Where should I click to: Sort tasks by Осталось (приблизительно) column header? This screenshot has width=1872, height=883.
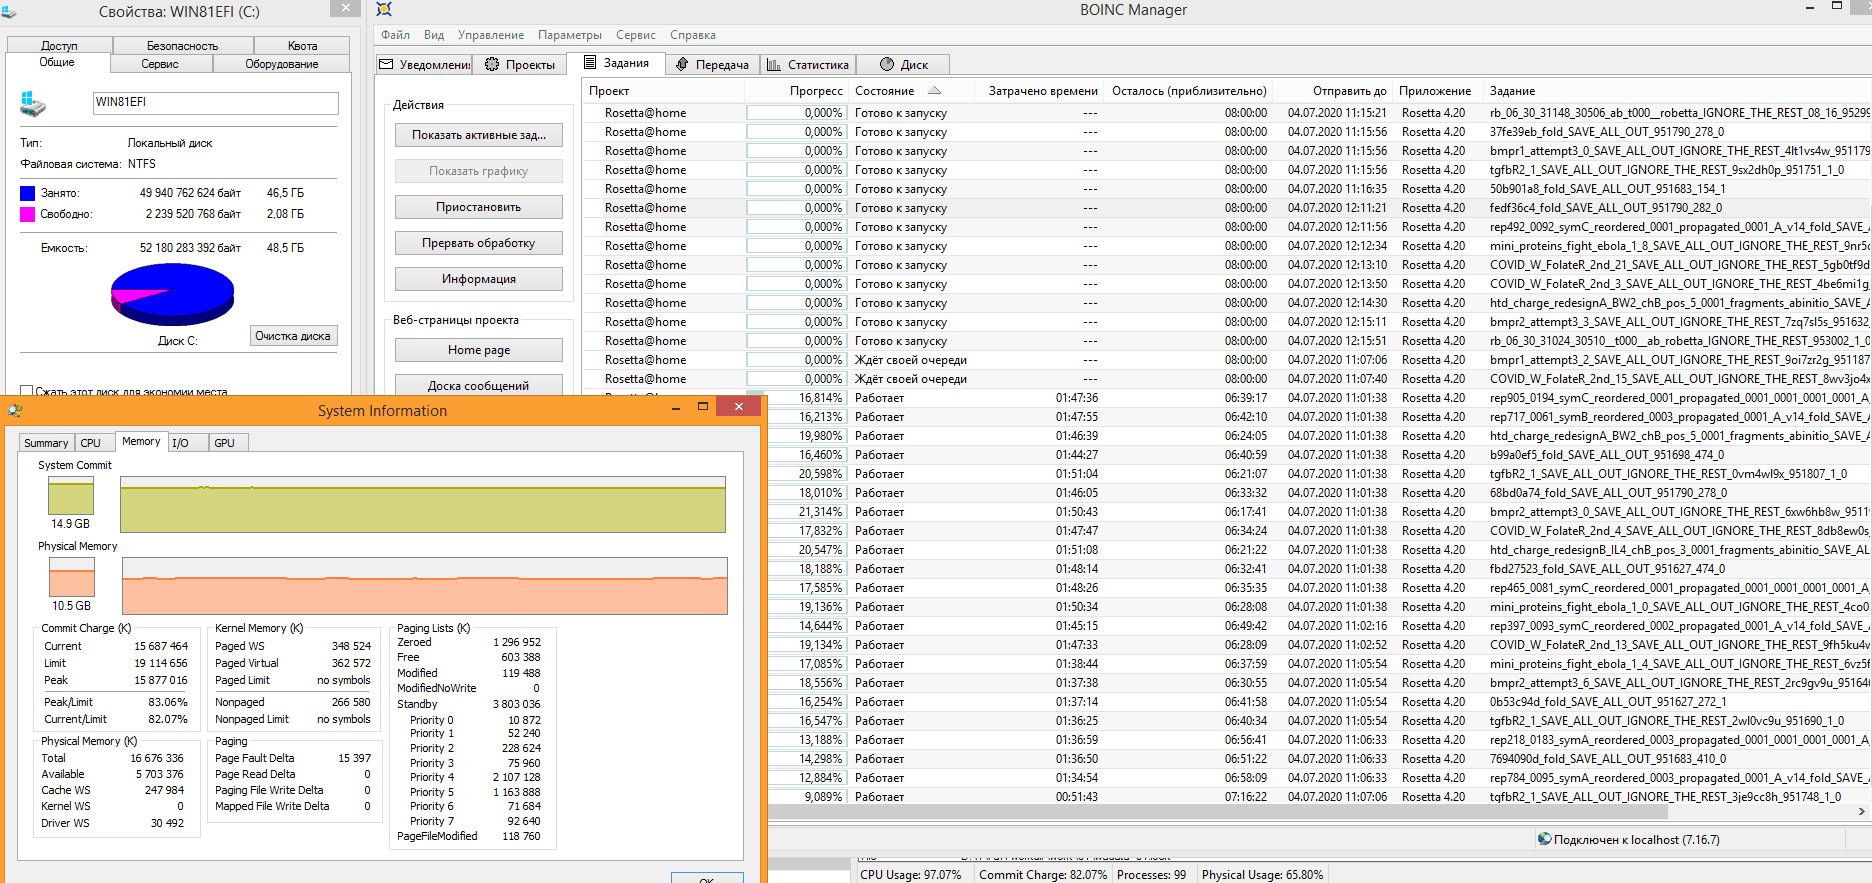pos(1189,91)
